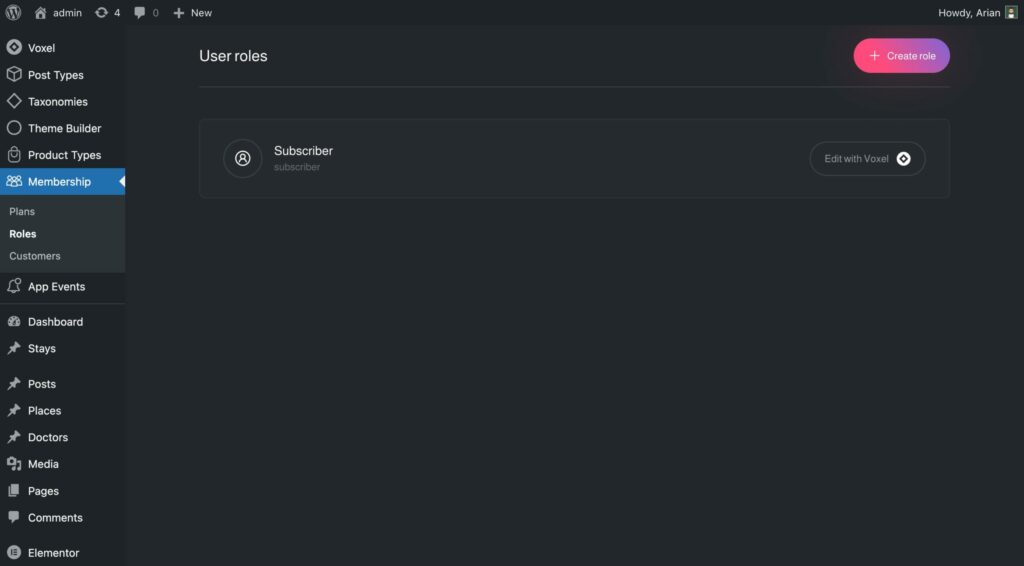Image resolution: width=1024 pixels, height=566 pixels.
Task: Open the Plans submenu item
Action: [x=22, y=212]
